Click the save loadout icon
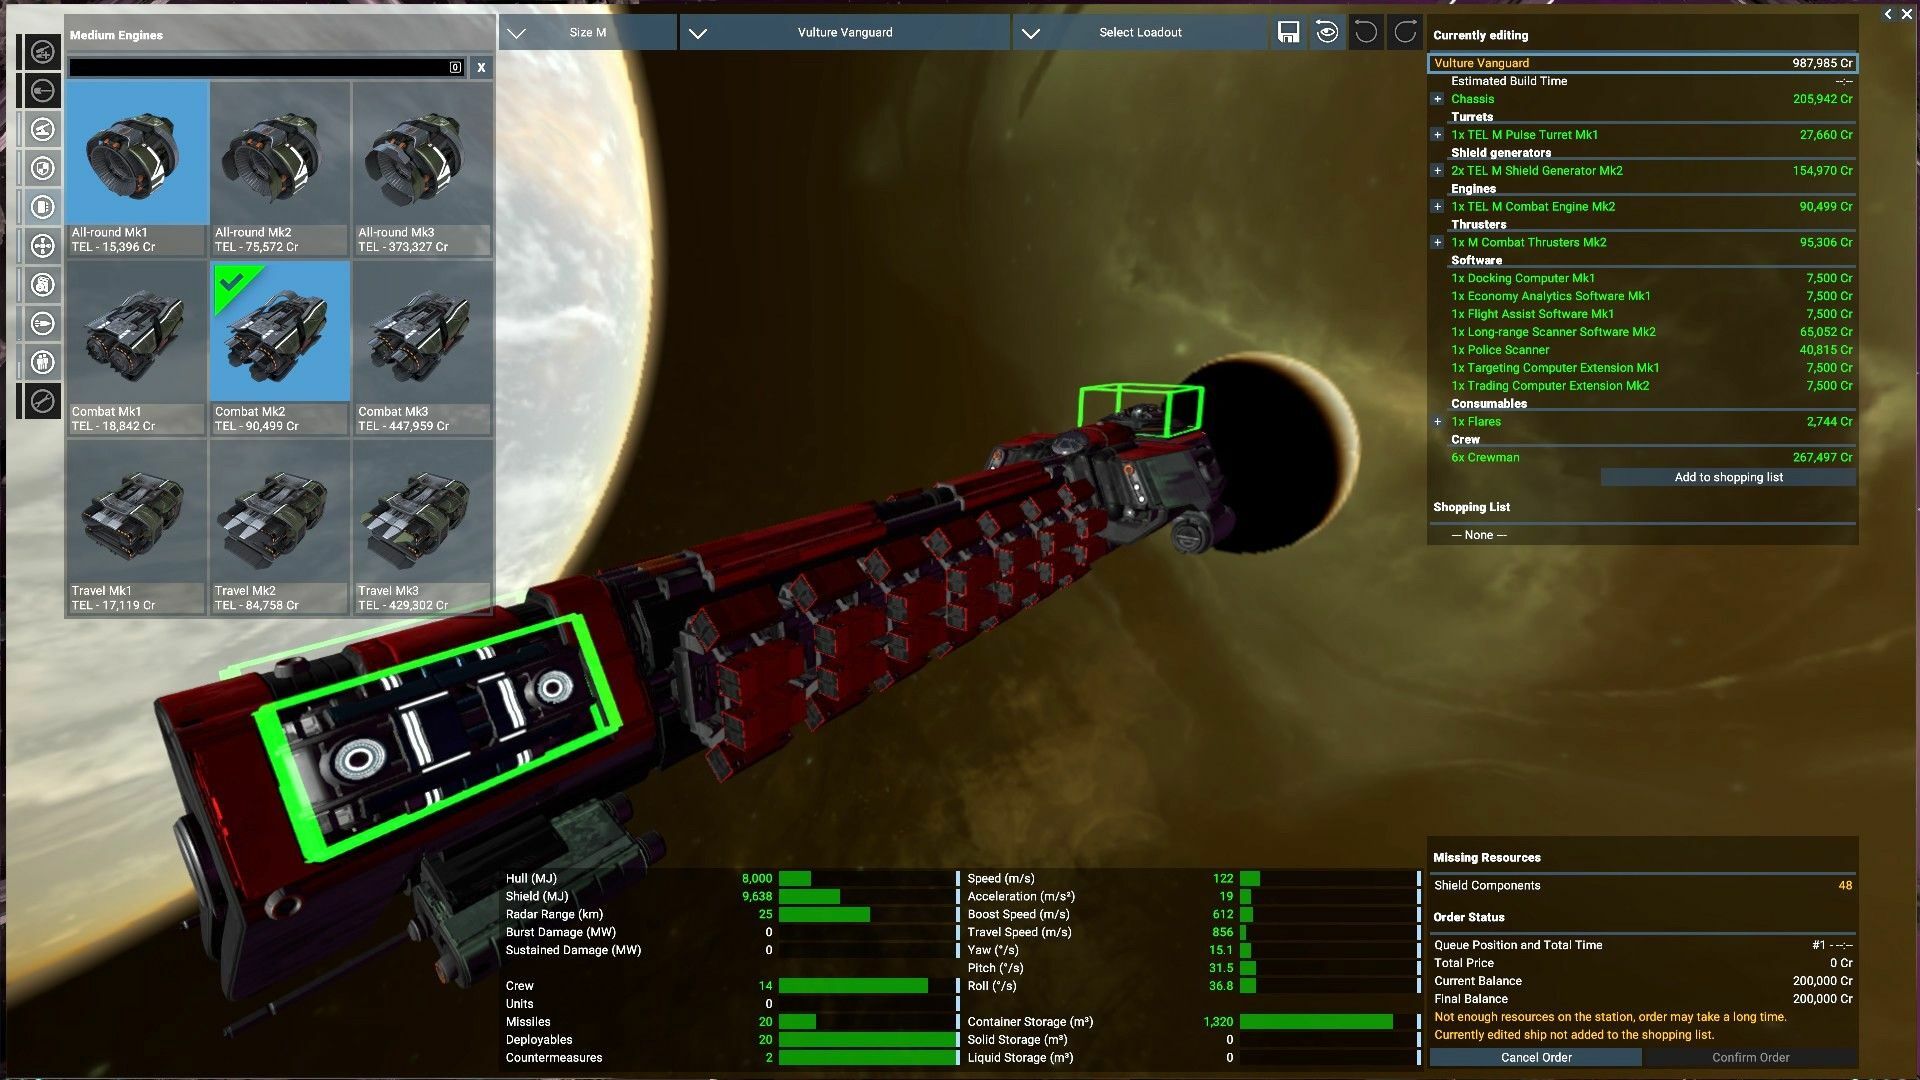Viewport: 1920px width, 1080px height. [1288, 32]
